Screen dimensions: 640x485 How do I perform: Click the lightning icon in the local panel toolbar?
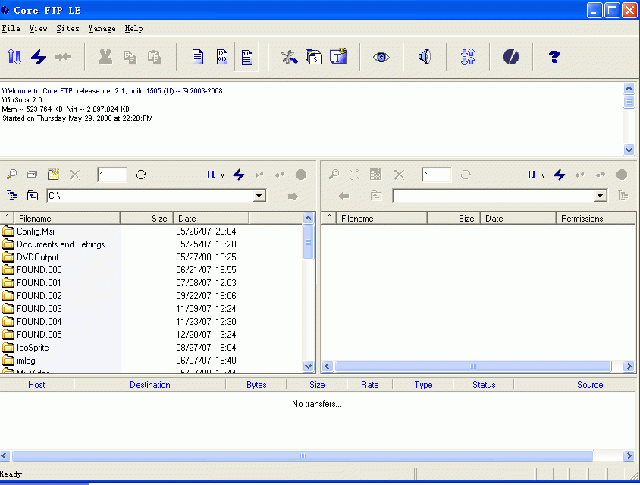point(239,175)
